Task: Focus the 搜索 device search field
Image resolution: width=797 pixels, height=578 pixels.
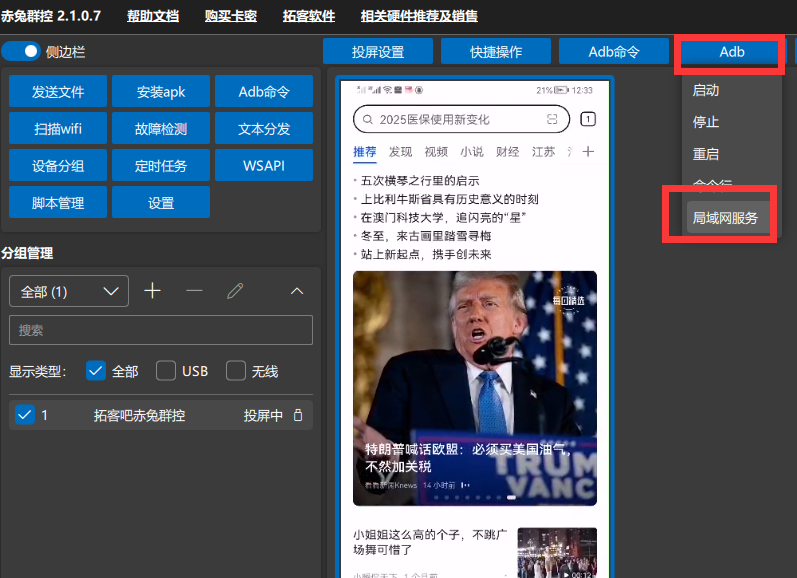Action: click(161, 330)
